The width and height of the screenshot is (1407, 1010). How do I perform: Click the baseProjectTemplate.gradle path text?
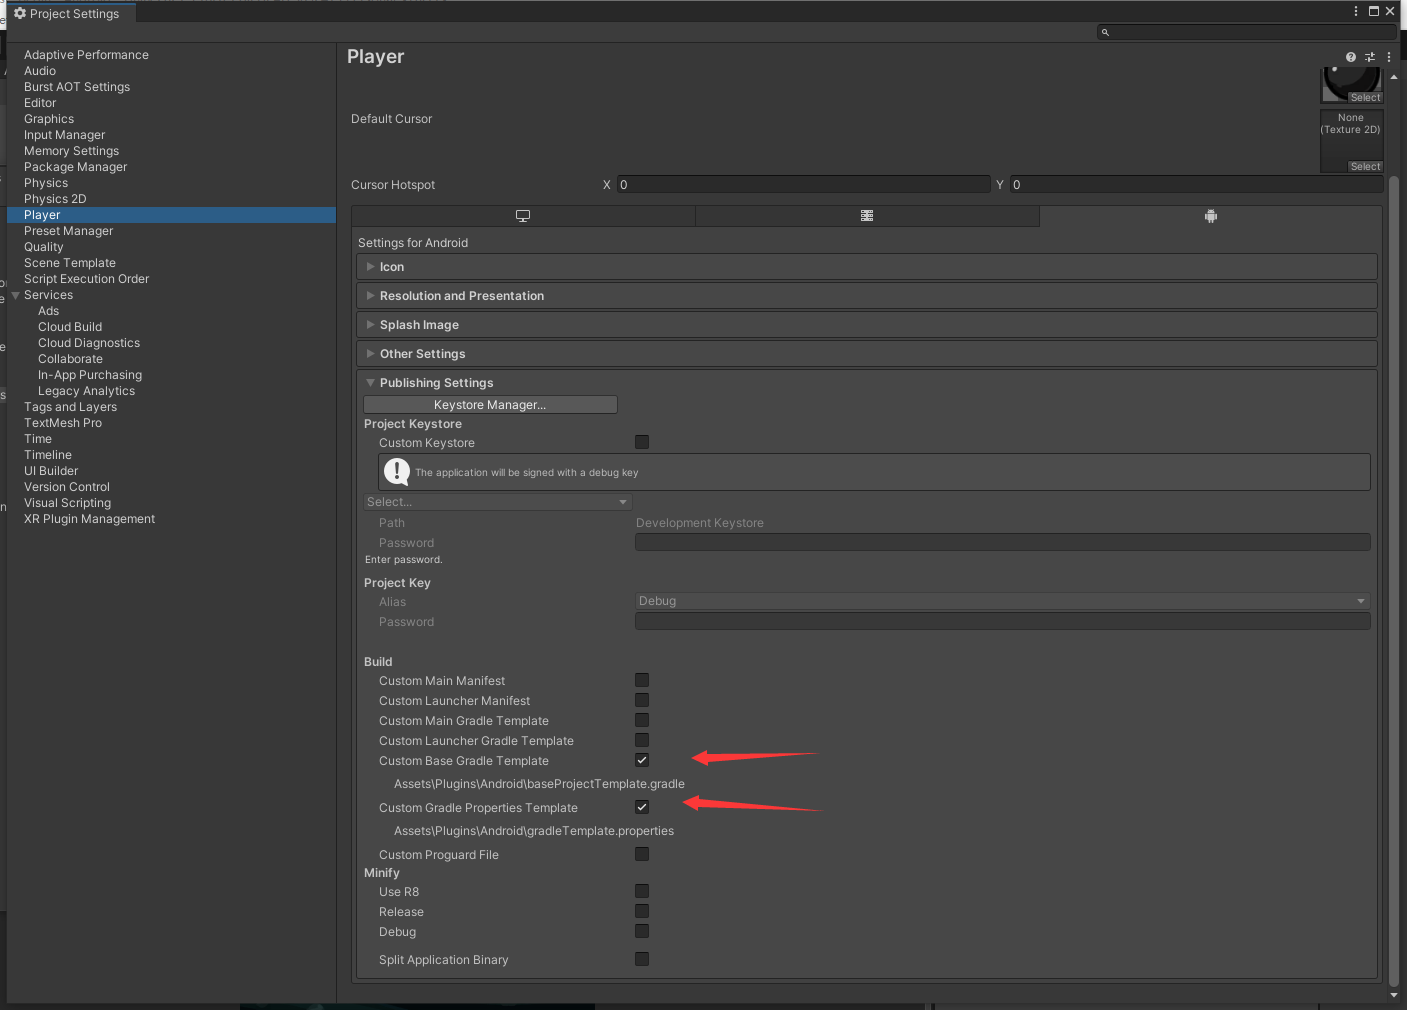(x=539, y=784)
